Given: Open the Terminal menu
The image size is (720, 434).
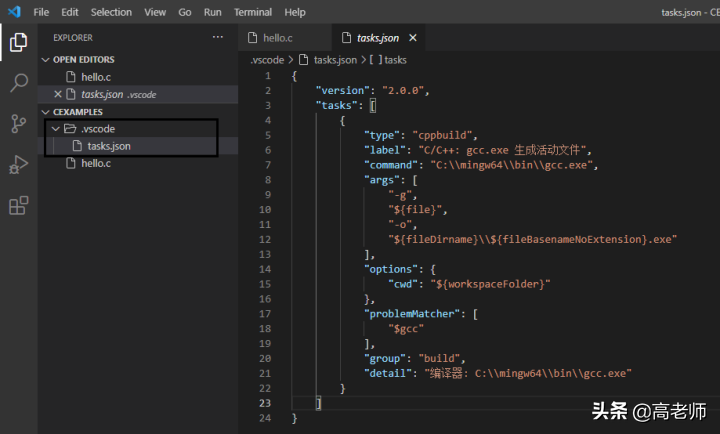Looking at the screenshot, I should [x=253, y=12].
